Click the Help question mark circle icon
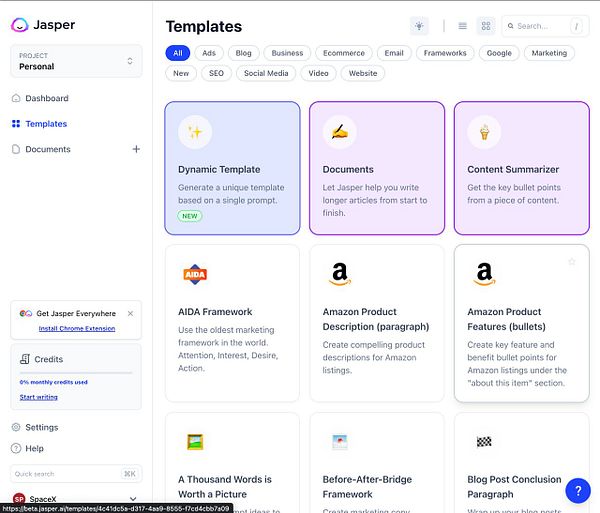This screenshot has width=600, height=513. pos(16,448)
